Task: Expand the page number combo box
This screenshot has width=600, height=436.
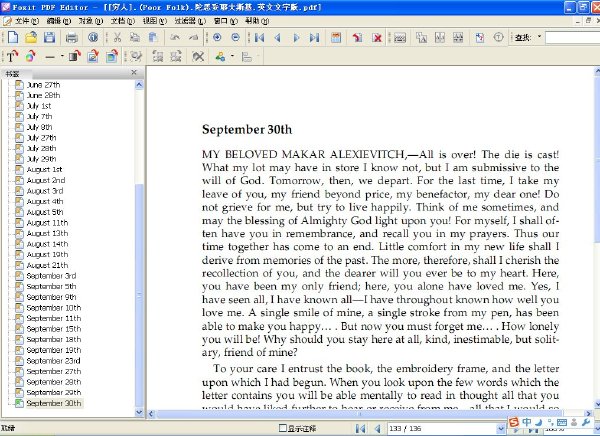Action: pos(501,428)
